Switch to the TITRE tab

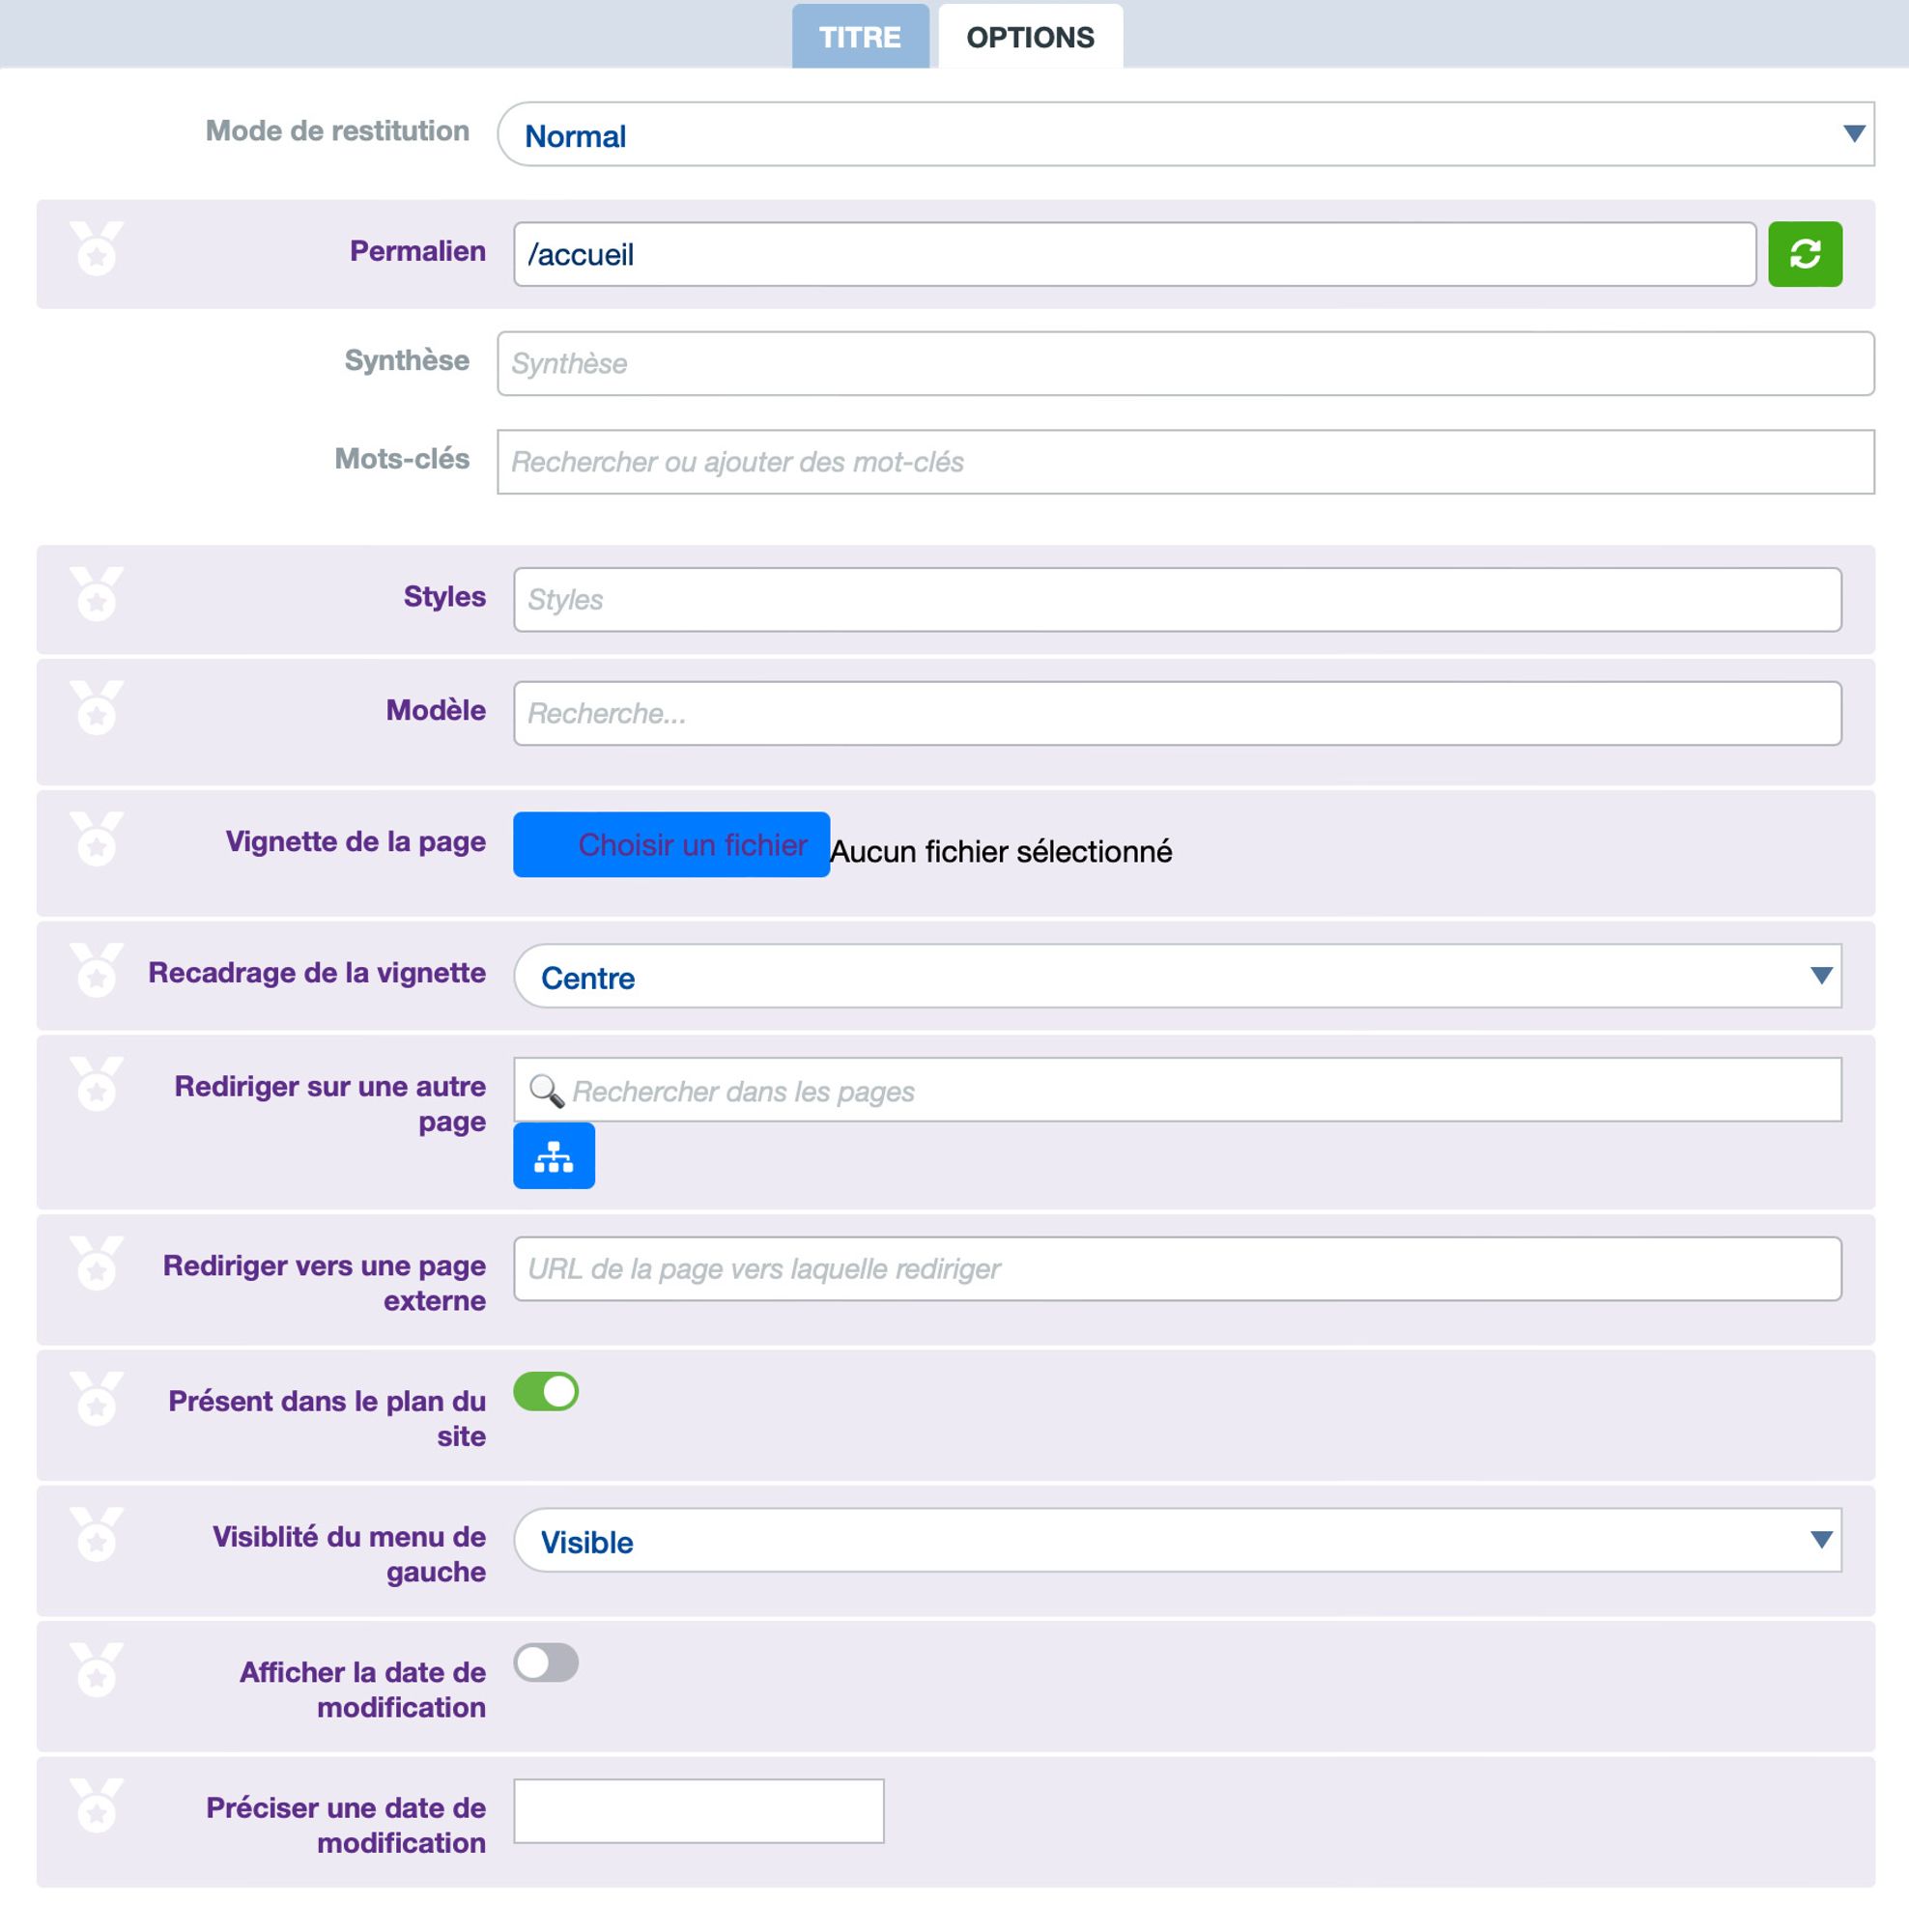coord(860,37)
